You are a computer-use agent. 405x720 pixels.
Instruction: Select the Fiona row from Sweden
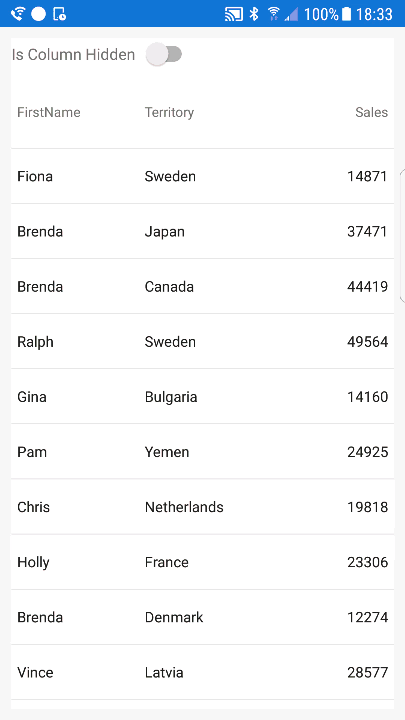point(202,176)
